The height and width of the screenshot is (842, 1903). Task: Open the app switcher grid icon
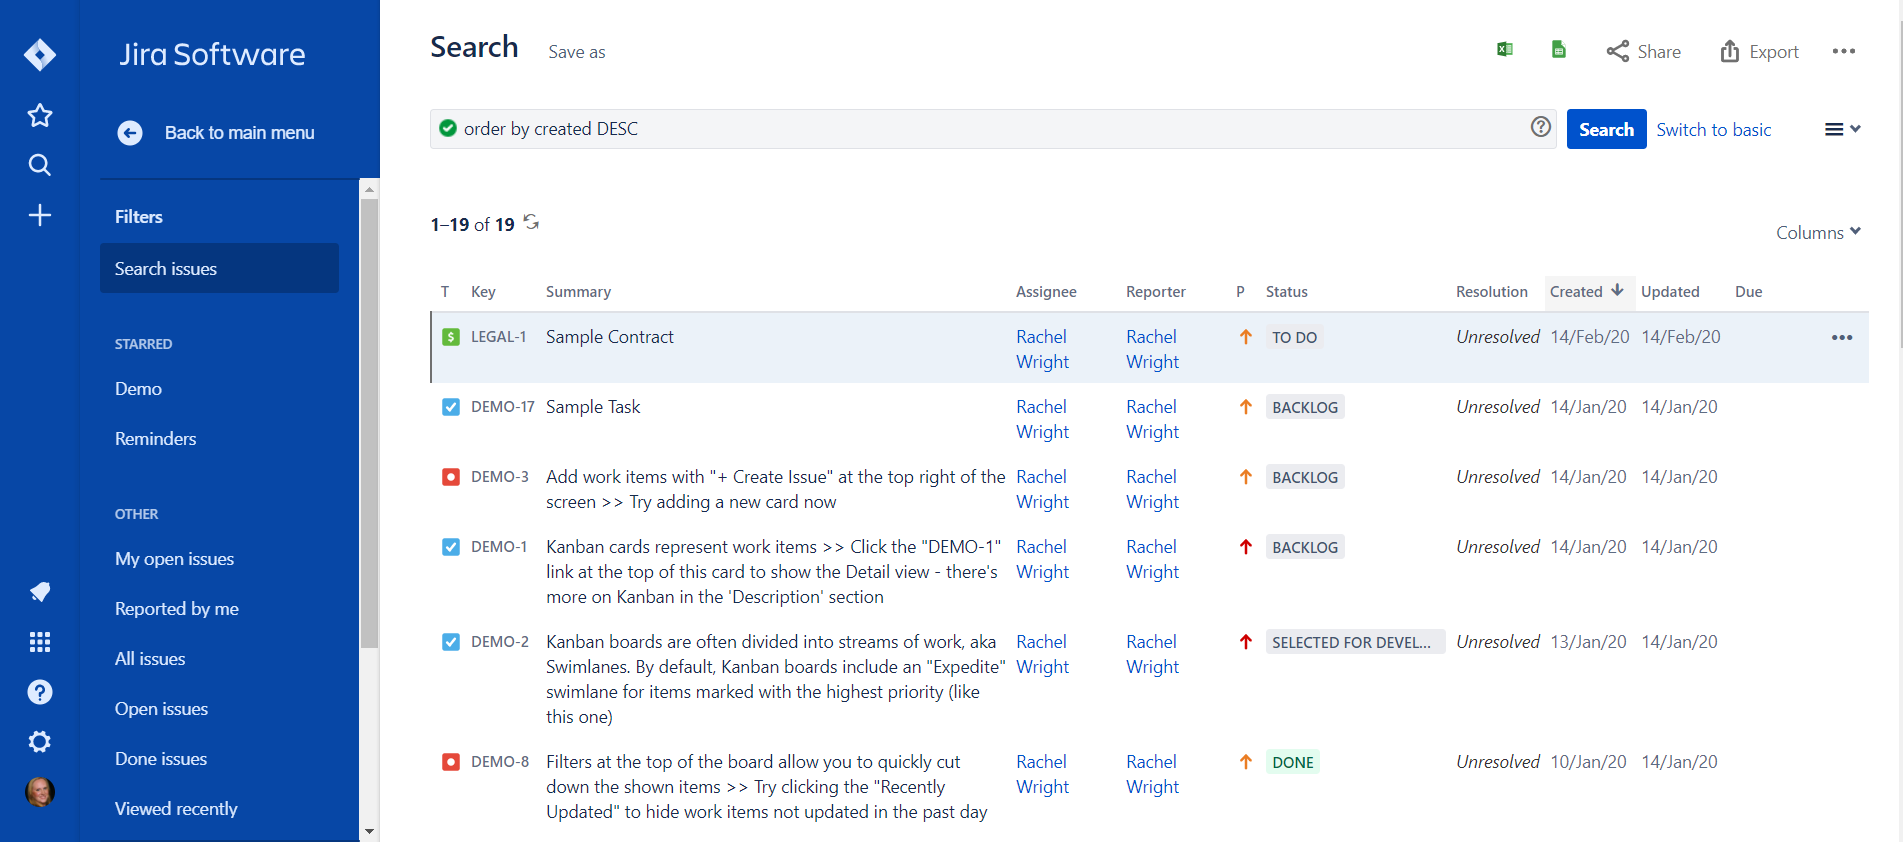(40, 642)
